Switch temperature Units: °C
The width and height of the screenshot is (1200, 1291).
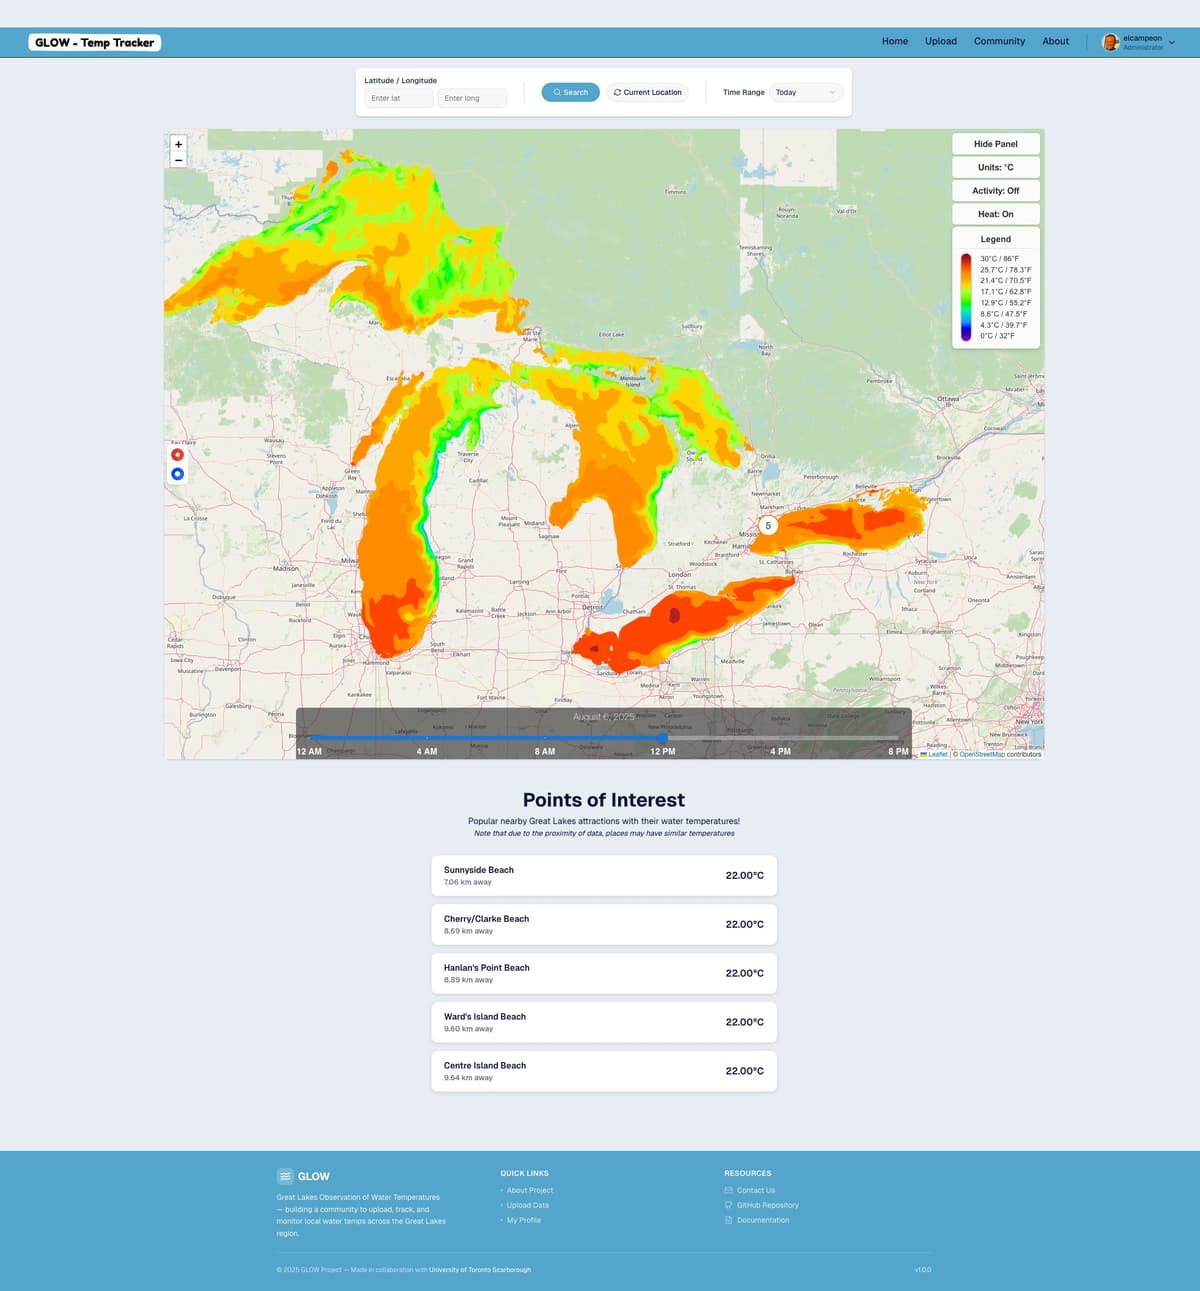pos(996,167)
